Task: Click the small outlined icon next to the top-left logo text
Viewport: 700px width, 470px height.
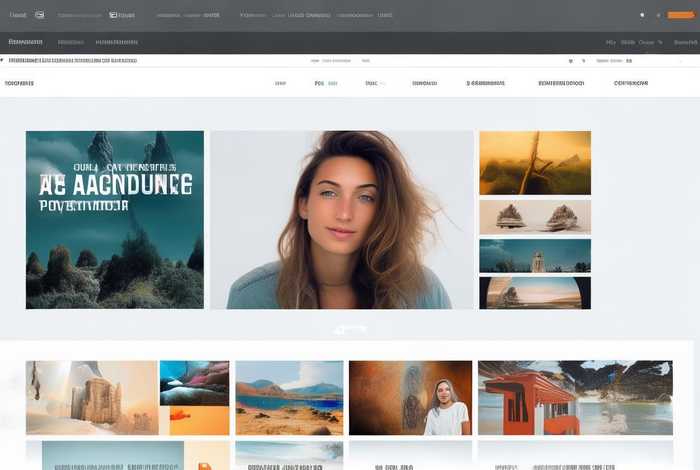Action: [39, 16]
